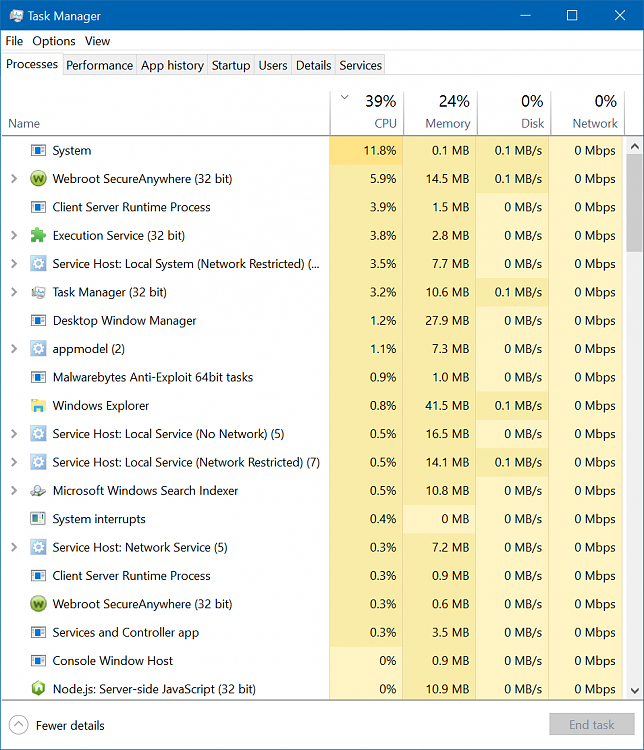The width and height of the screenshot is (644, 750).
Task: Click the Task Manager title bar icon
Action: (x=16, y=16)
